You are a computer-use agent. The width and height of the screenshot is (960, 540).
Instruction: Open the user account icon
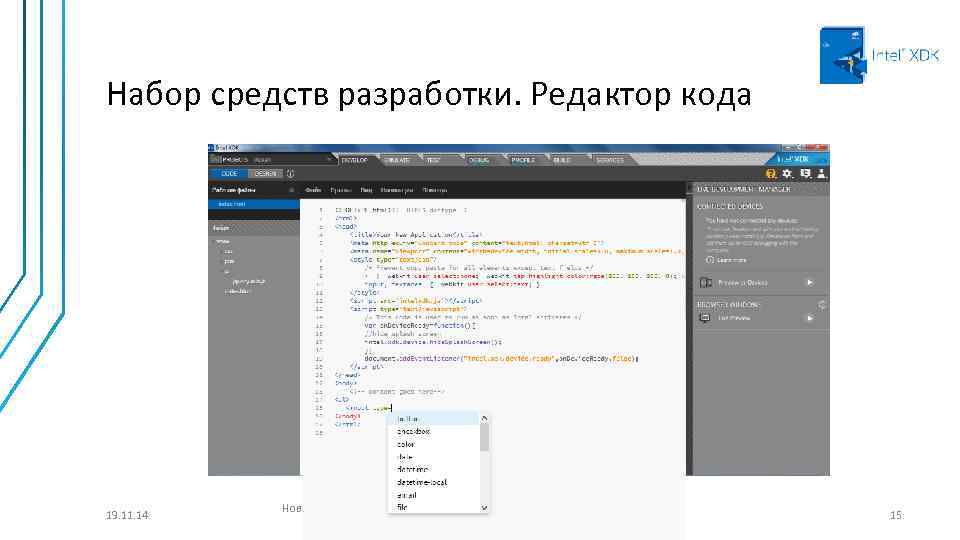(822, 174)
